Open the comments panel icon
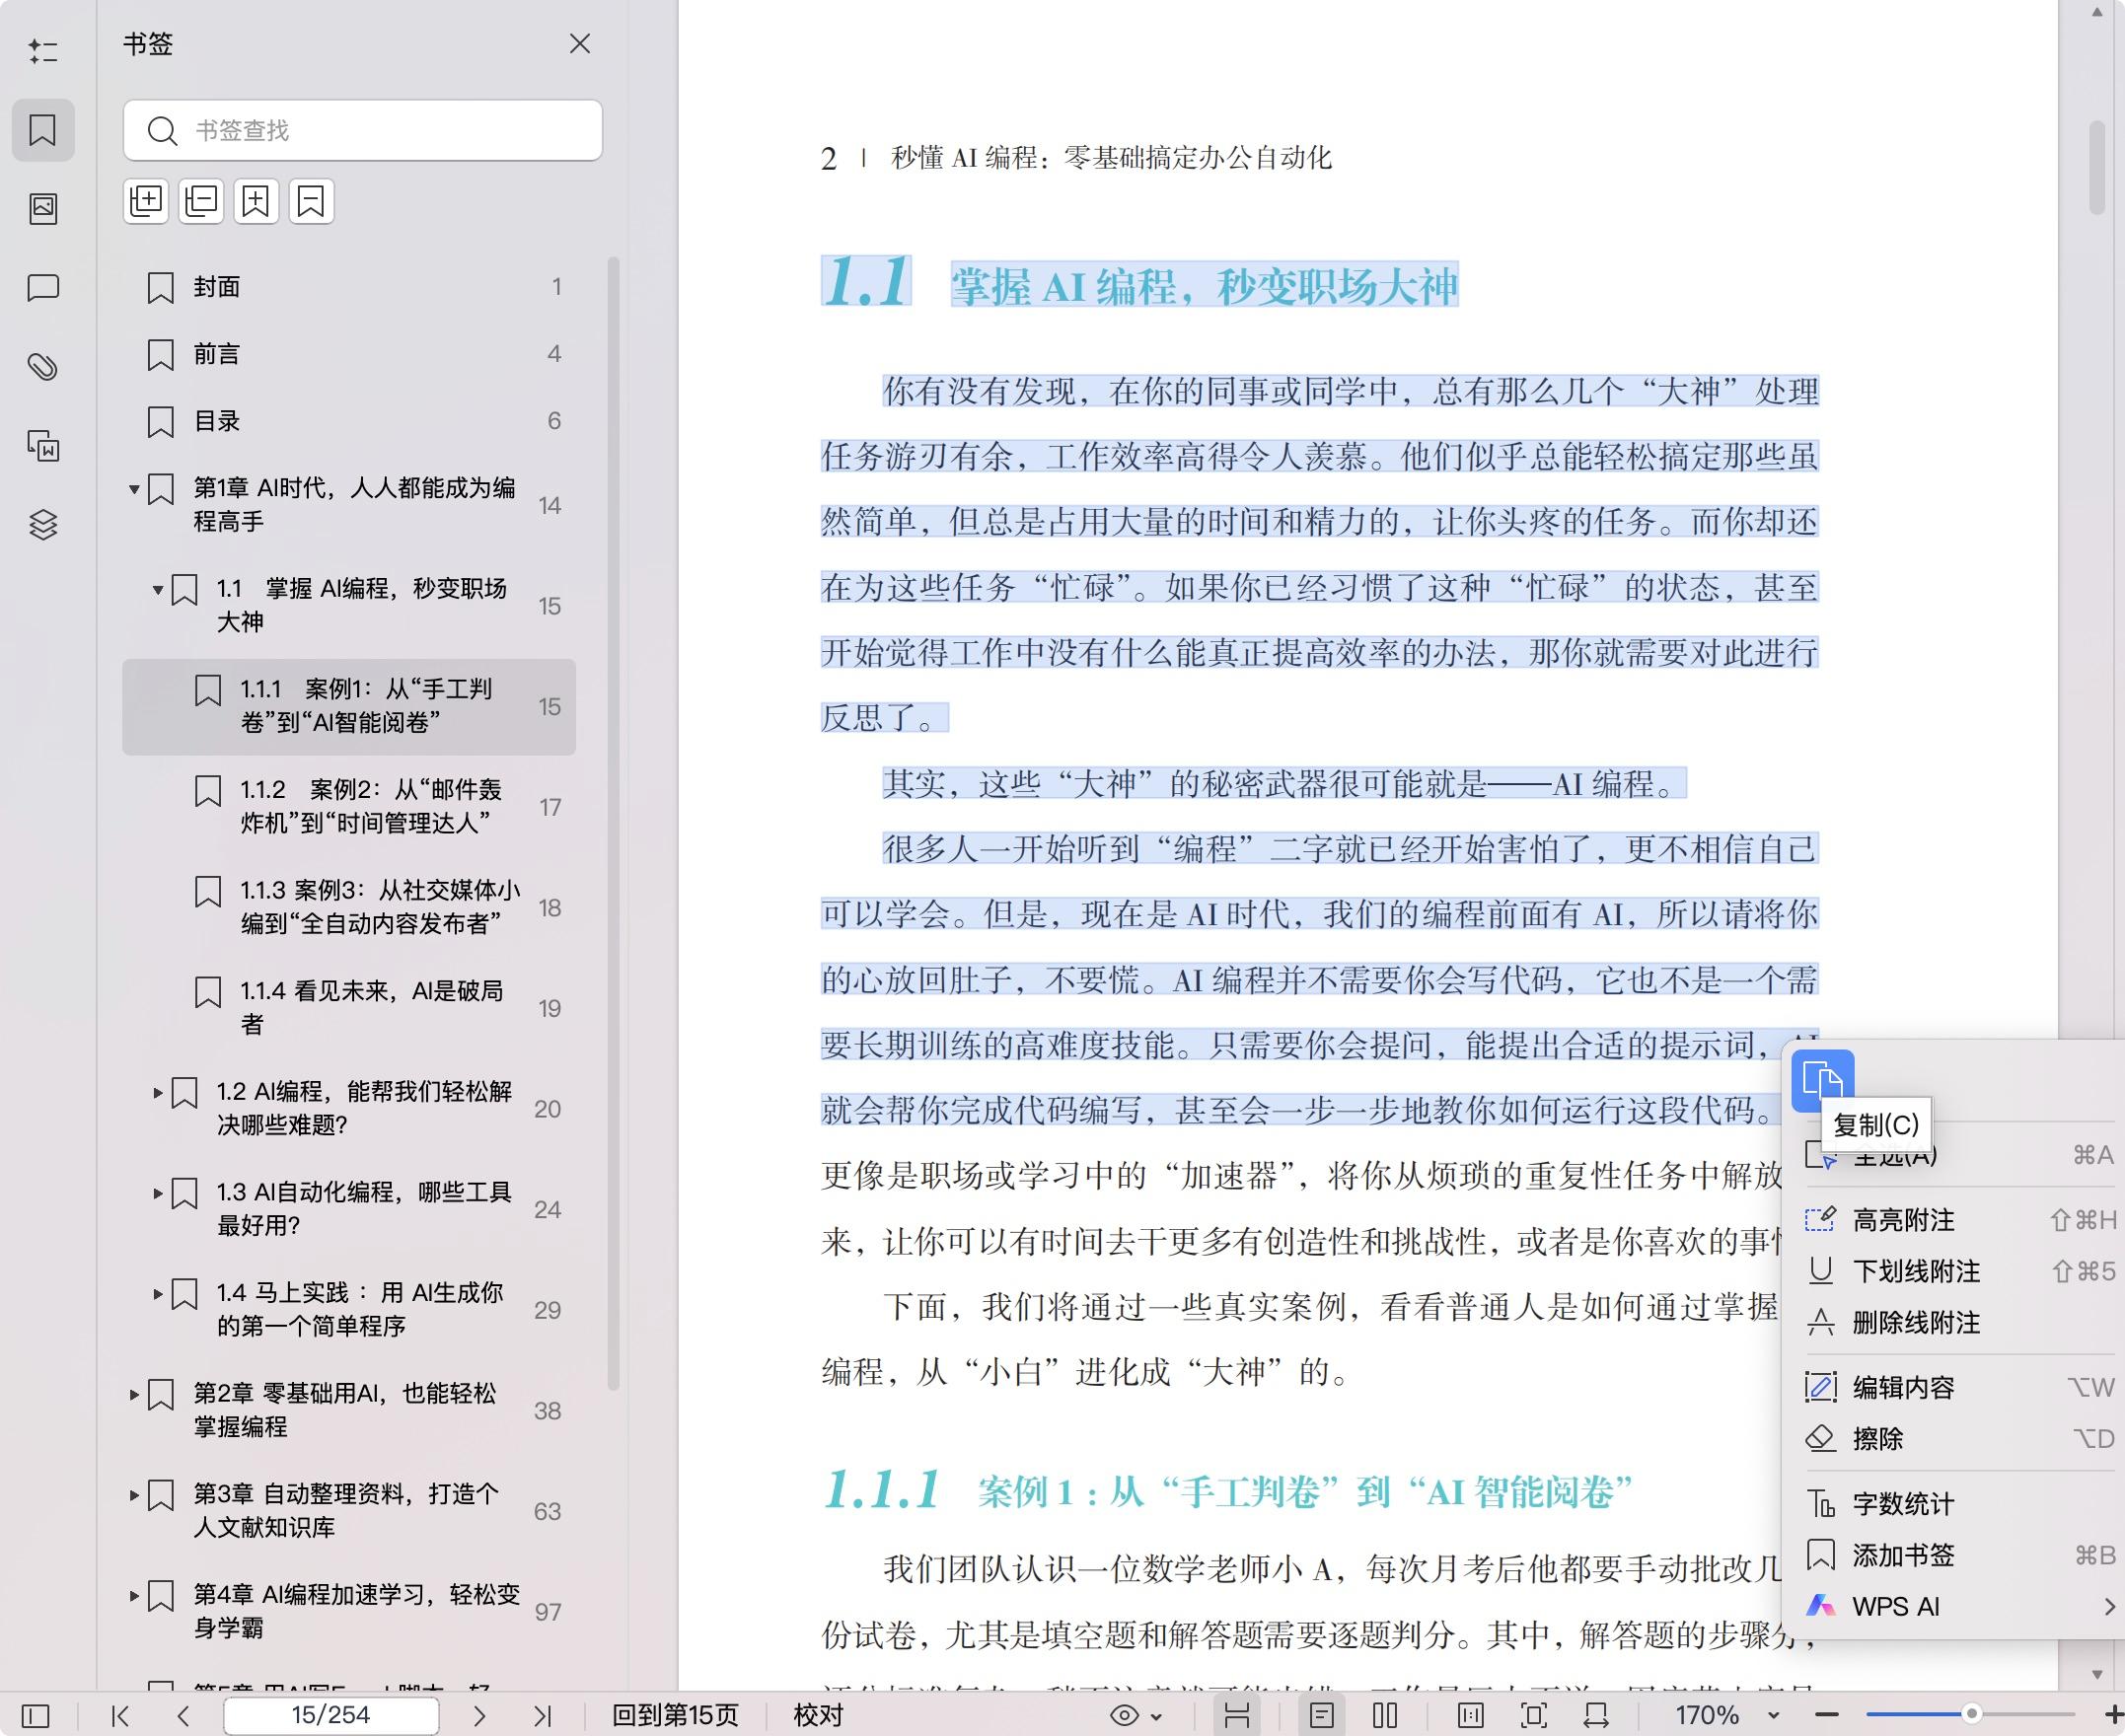This screenshot has width=2125, height=1736. click(x=43, y=288)
